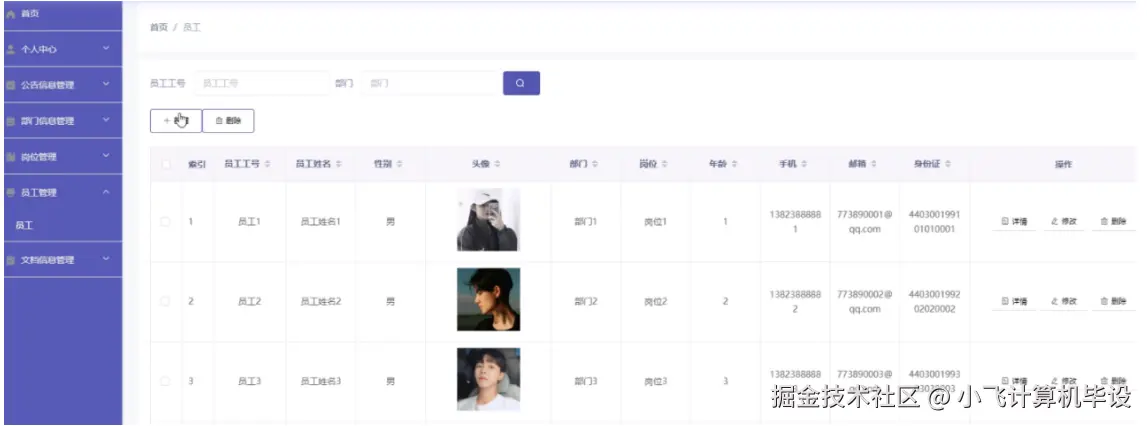
Task: Click email 773890002@qq.com cell
Action: 865,301
